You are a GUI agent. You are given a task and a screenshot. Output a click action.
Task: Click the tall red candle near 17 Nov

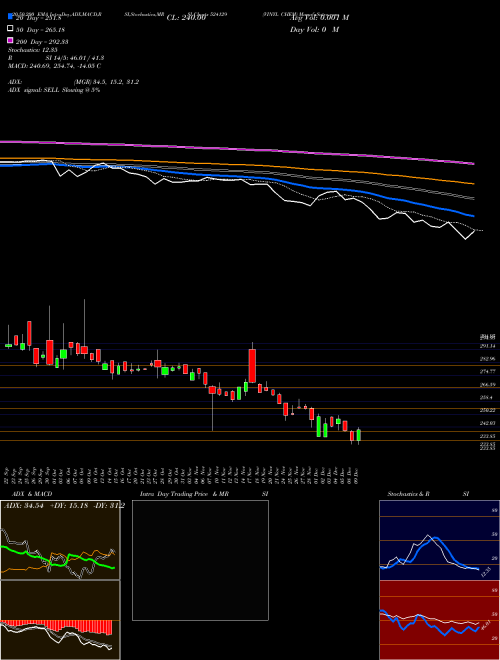click(x=252, y=366)
